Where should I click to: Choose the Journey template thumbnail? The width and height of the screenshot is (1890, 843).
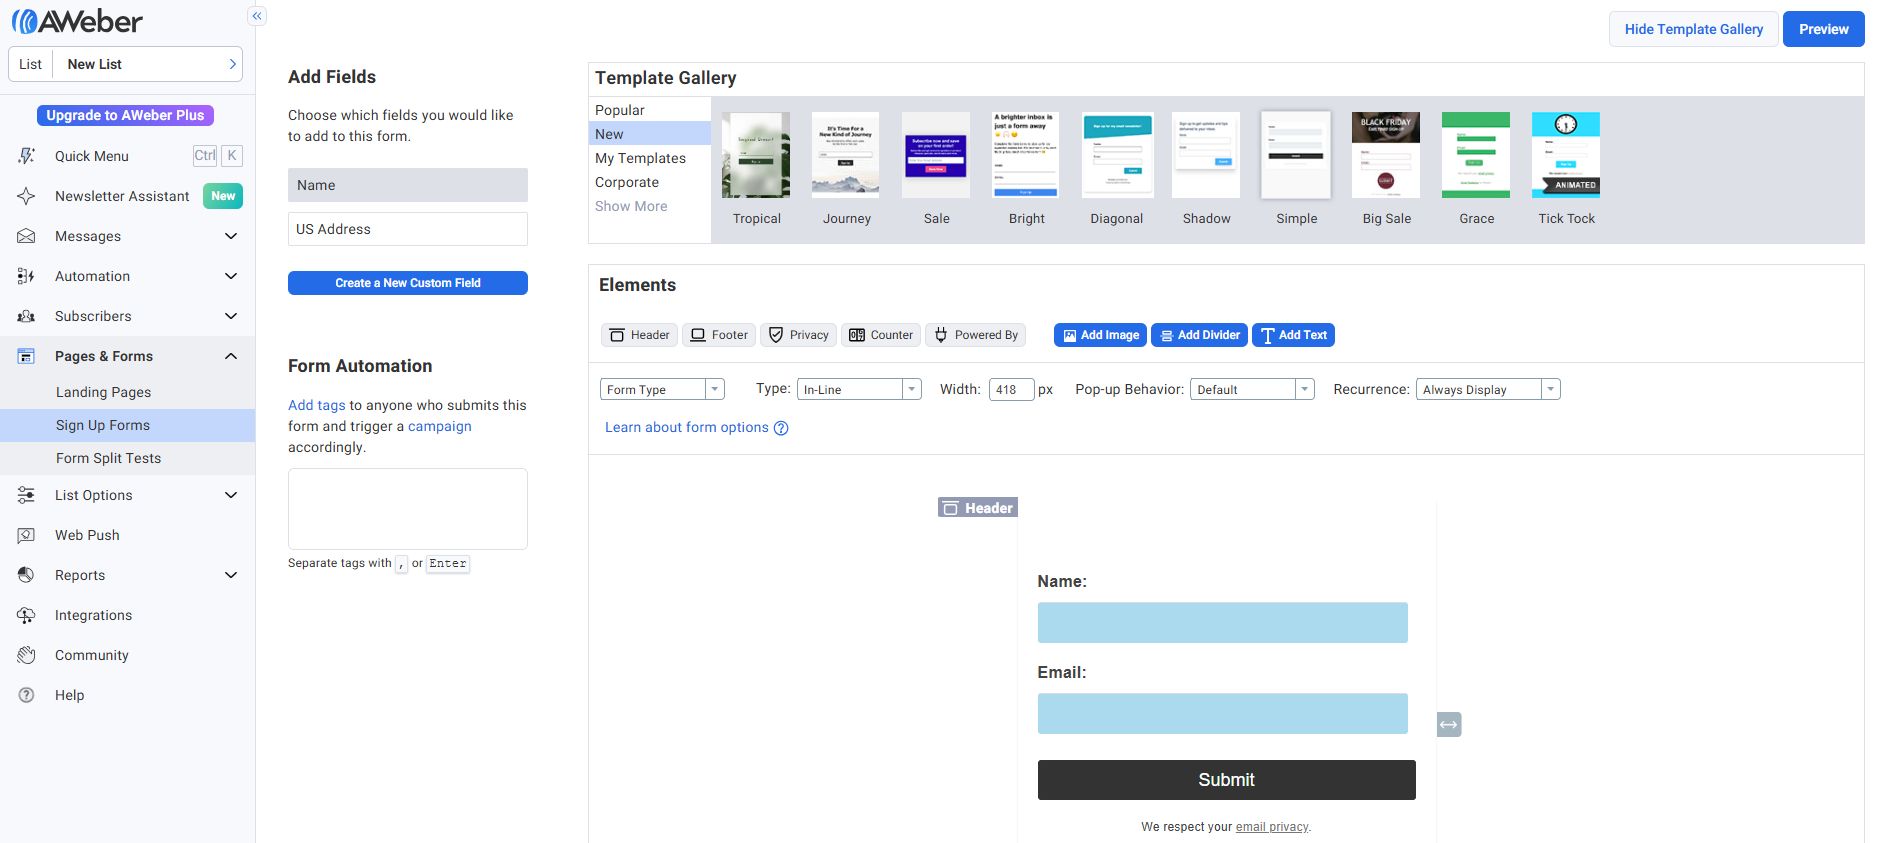(x=846, y=155)
